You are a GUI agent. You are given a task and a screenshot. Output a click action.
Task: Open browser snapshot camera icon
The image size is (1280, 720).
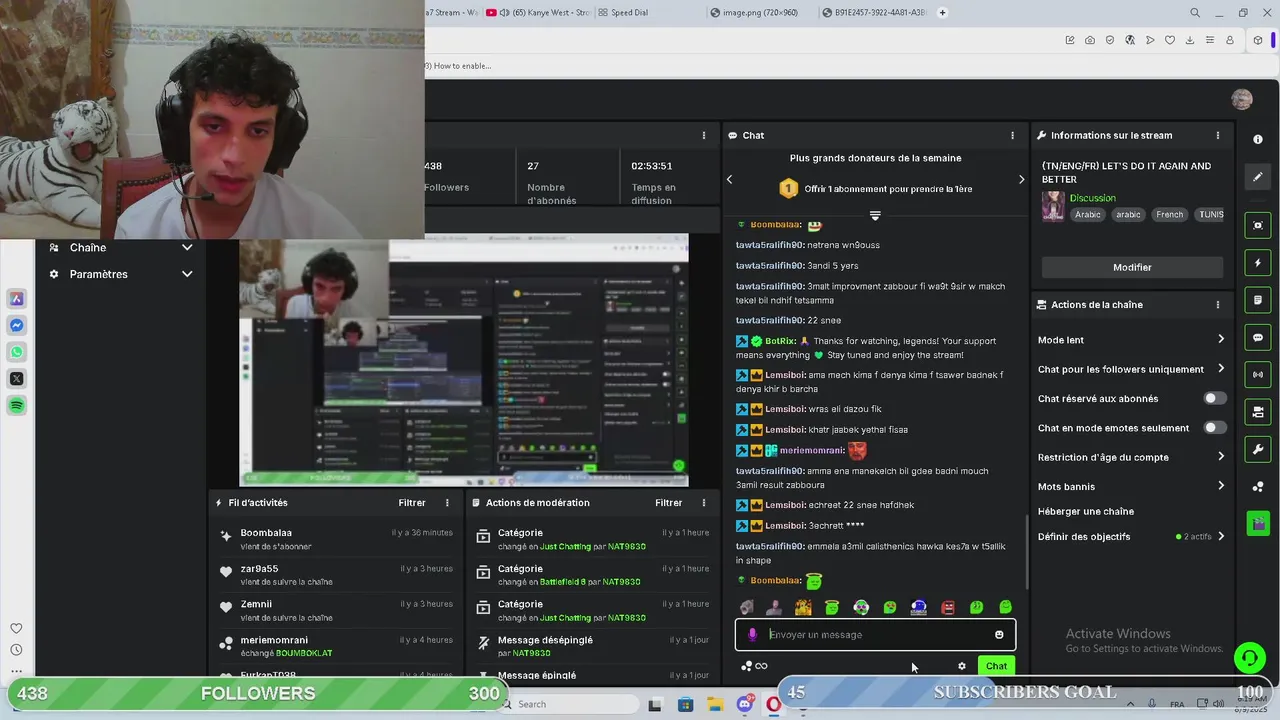(1089, 40)
